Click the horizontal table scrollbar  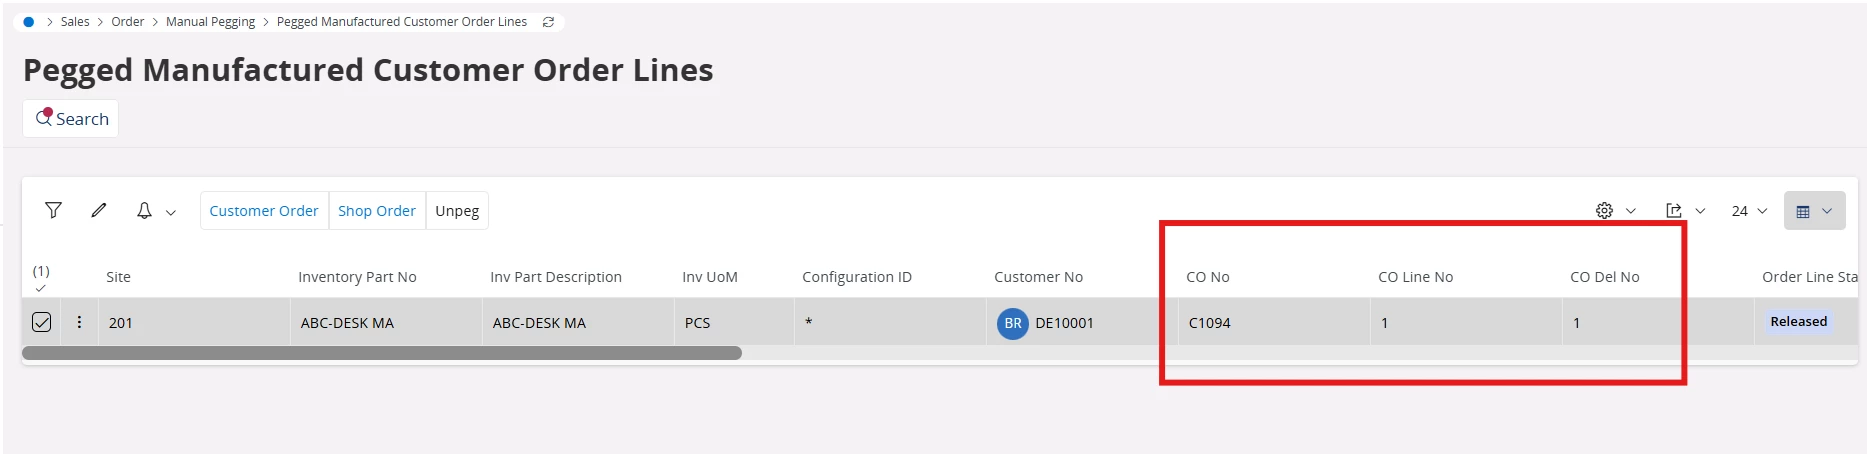pos(382,353)
